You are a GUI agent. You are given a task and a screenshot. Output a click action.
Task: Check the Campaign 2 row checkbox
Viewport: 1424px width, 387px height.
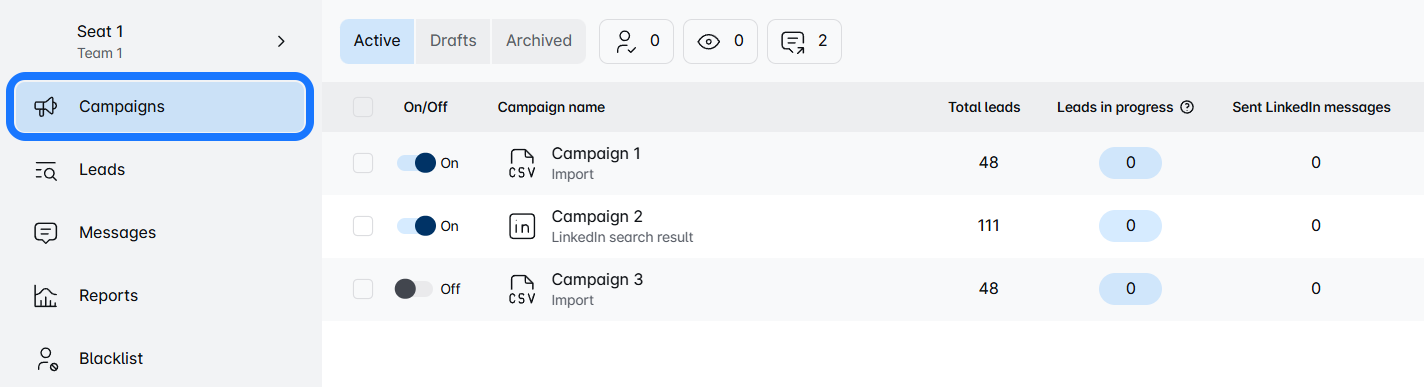point(363,226)
